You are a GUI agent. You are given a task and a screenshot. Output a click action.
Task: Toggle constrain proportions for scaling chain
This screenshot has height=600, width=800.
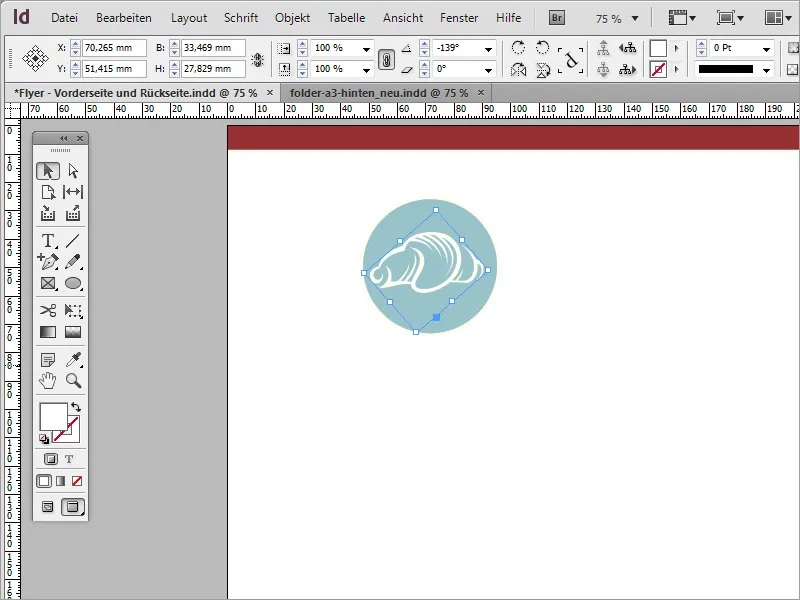(x=386, y=59)
